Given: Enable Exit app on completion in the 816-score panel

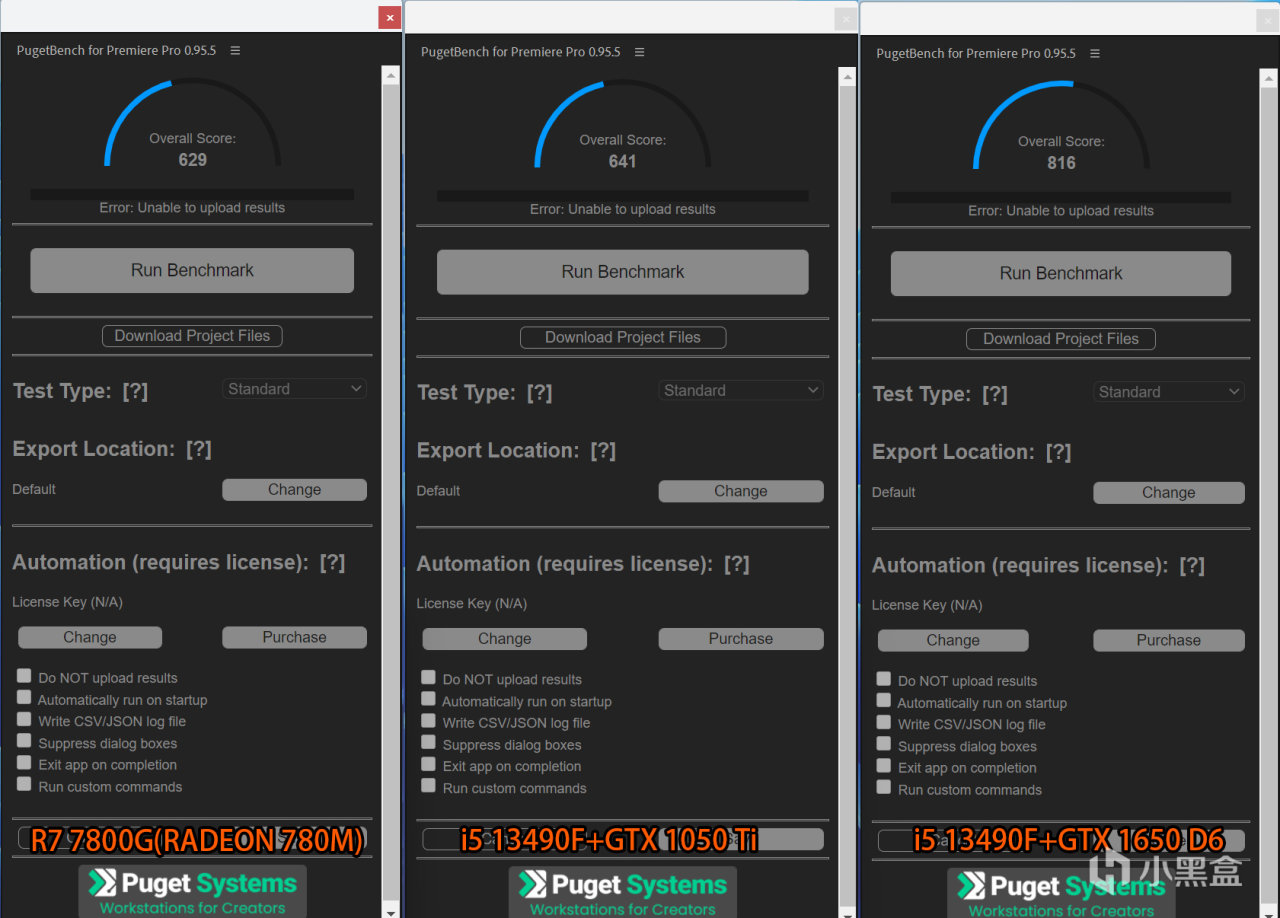Looking at the screenshot, I should tap(883, 766).
